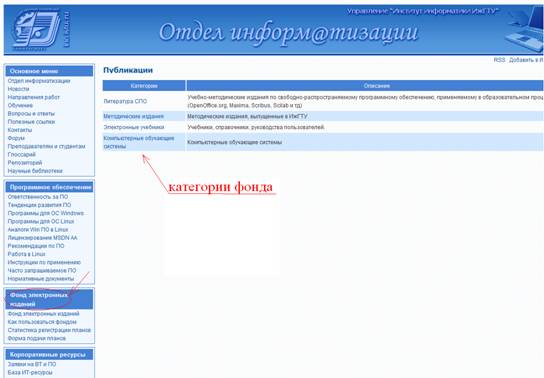
Task: Open the 'Новости' menu link
Action: [18, 89]
